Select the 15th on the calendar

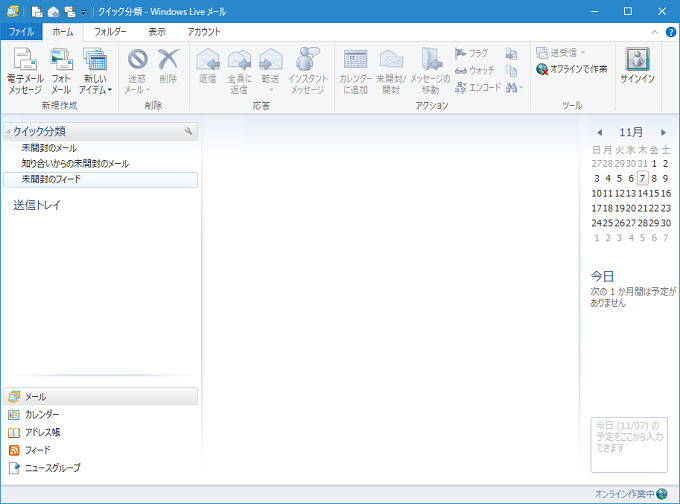[654, 193]
